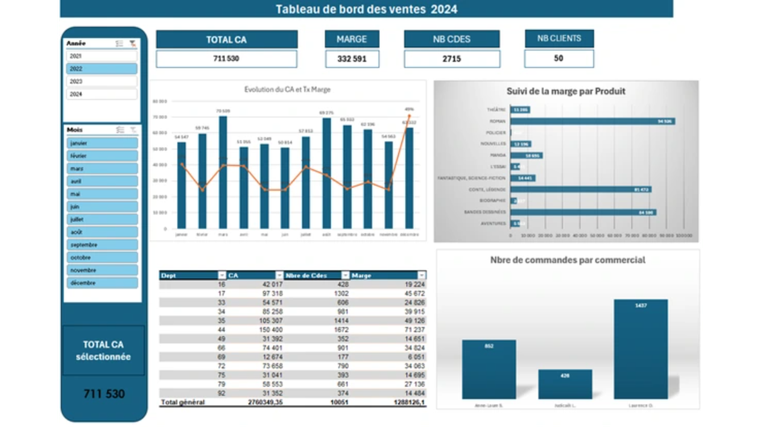Click the décembre bar in the CA chart
This screenshot has width=760, height=427.
[410, 178]
